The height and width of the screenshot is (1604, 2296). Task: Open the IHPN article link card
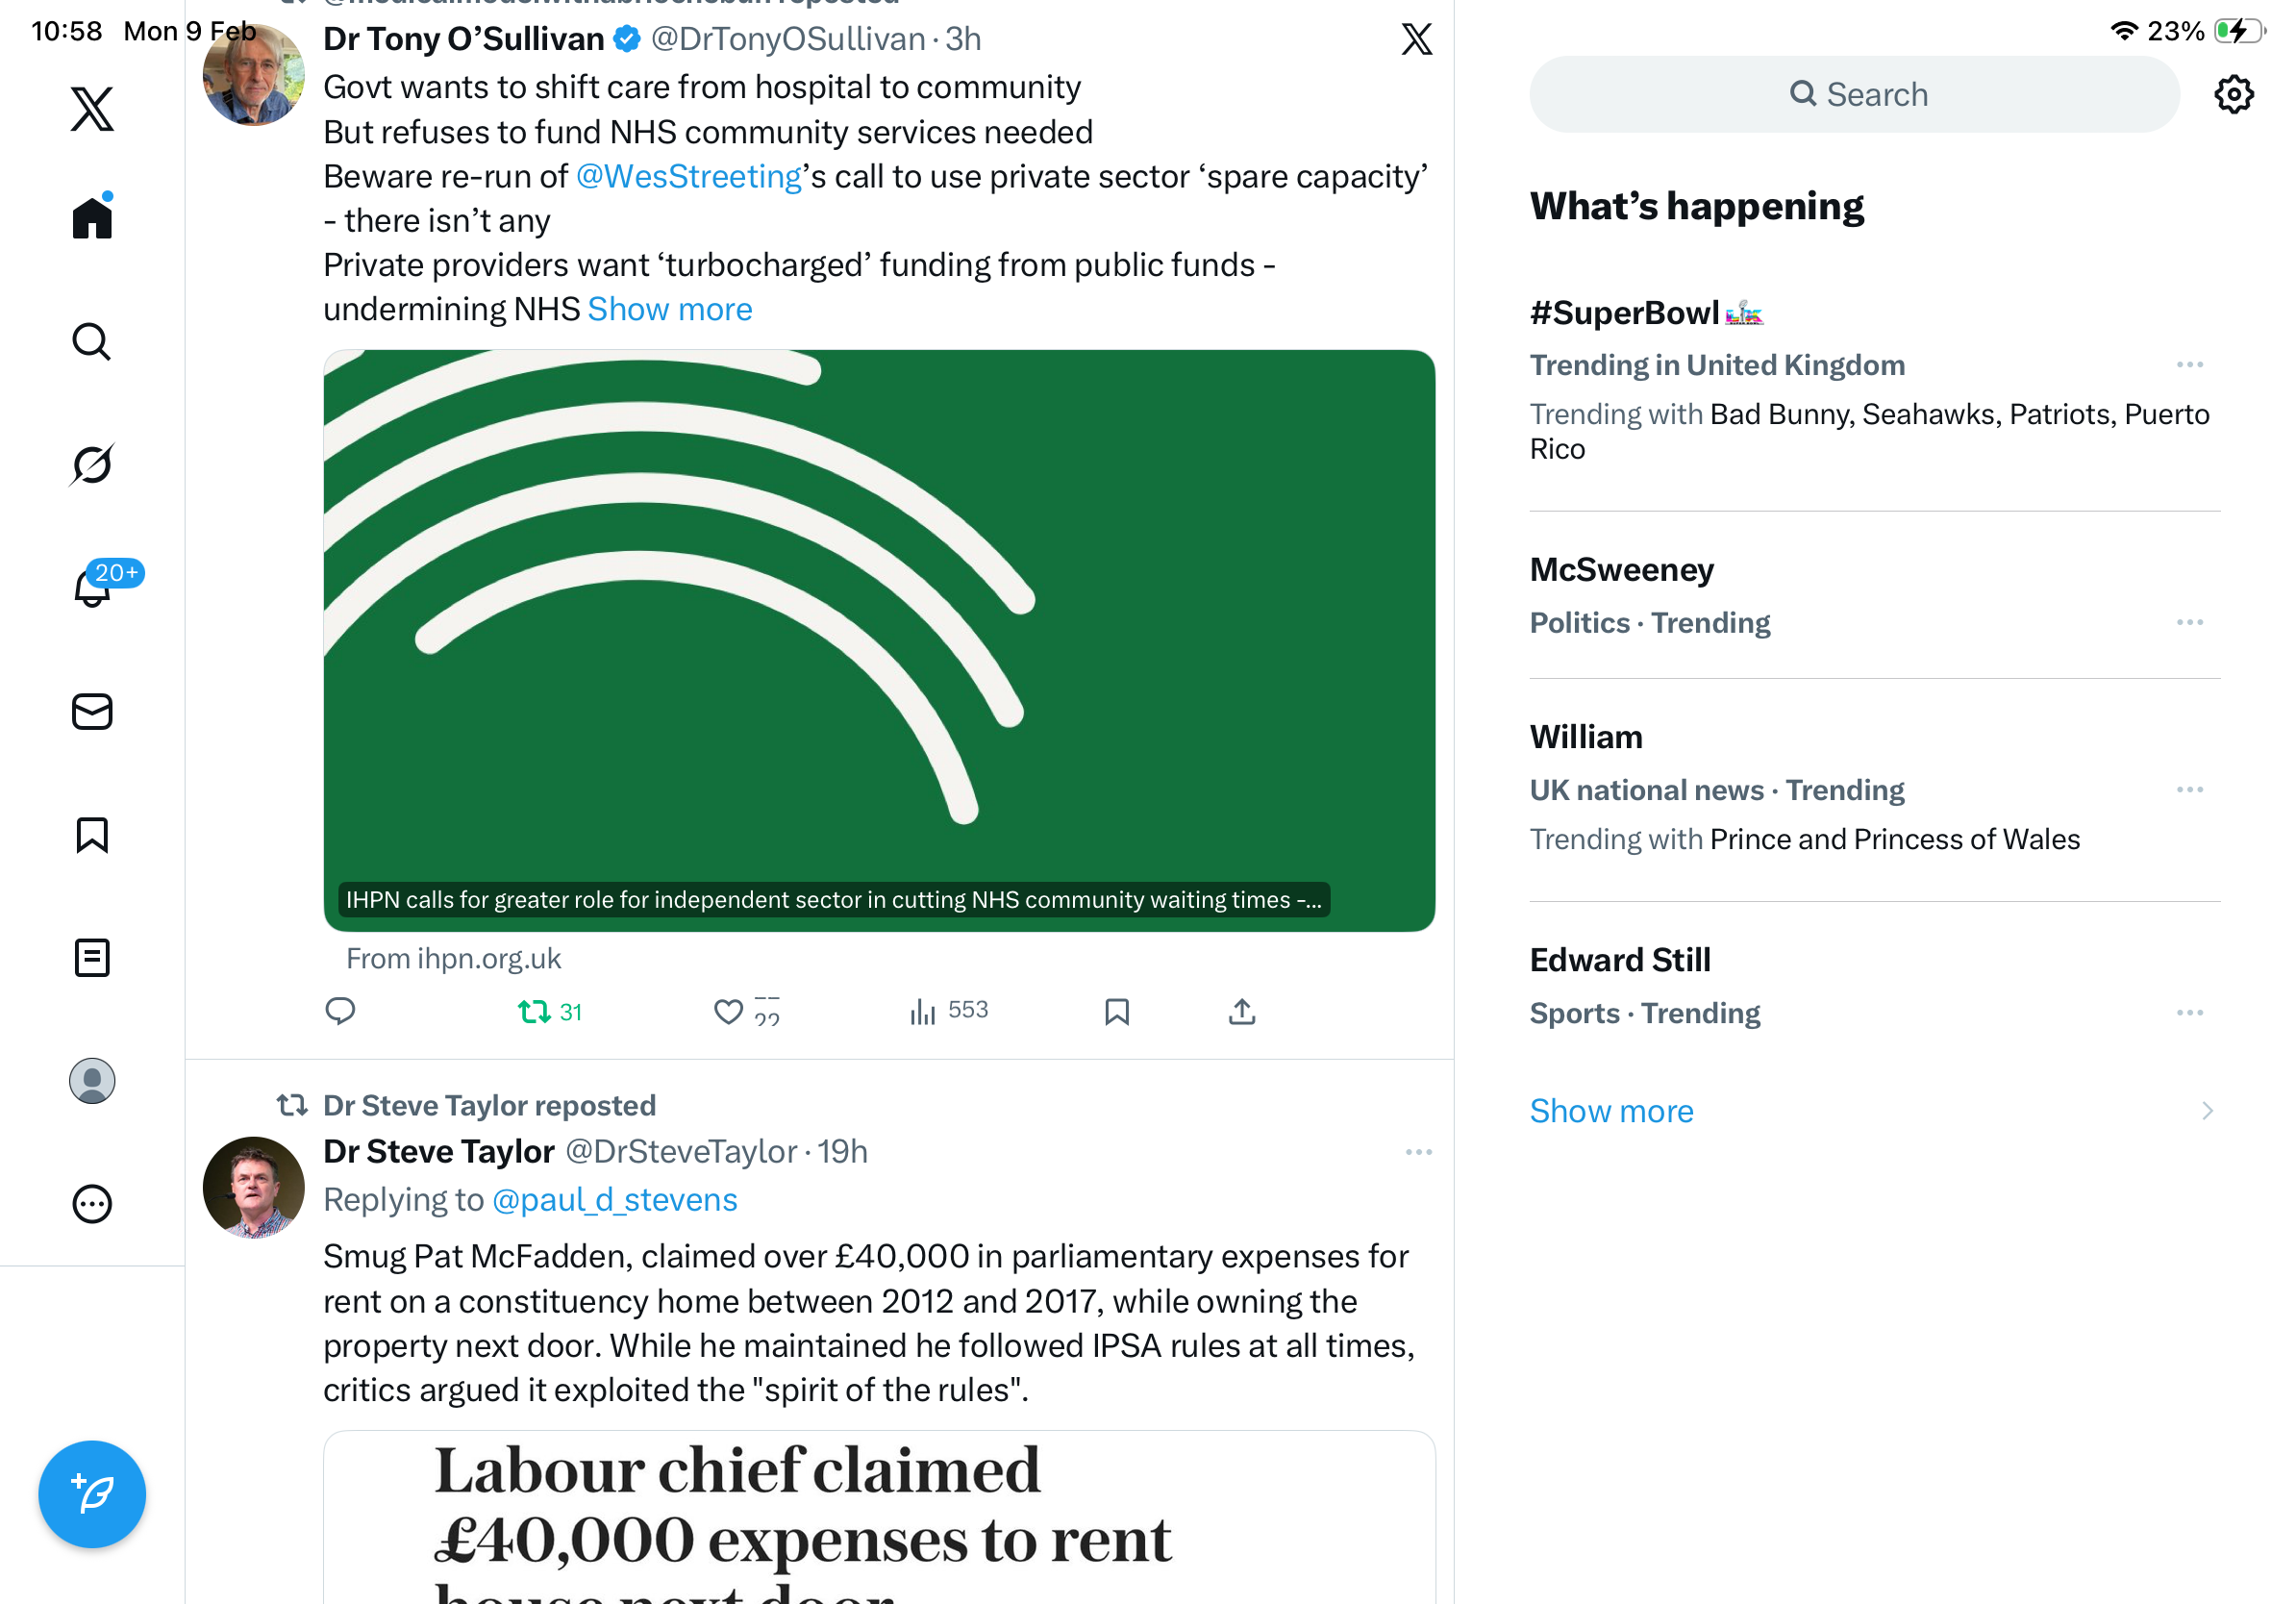tap(878, 640)
